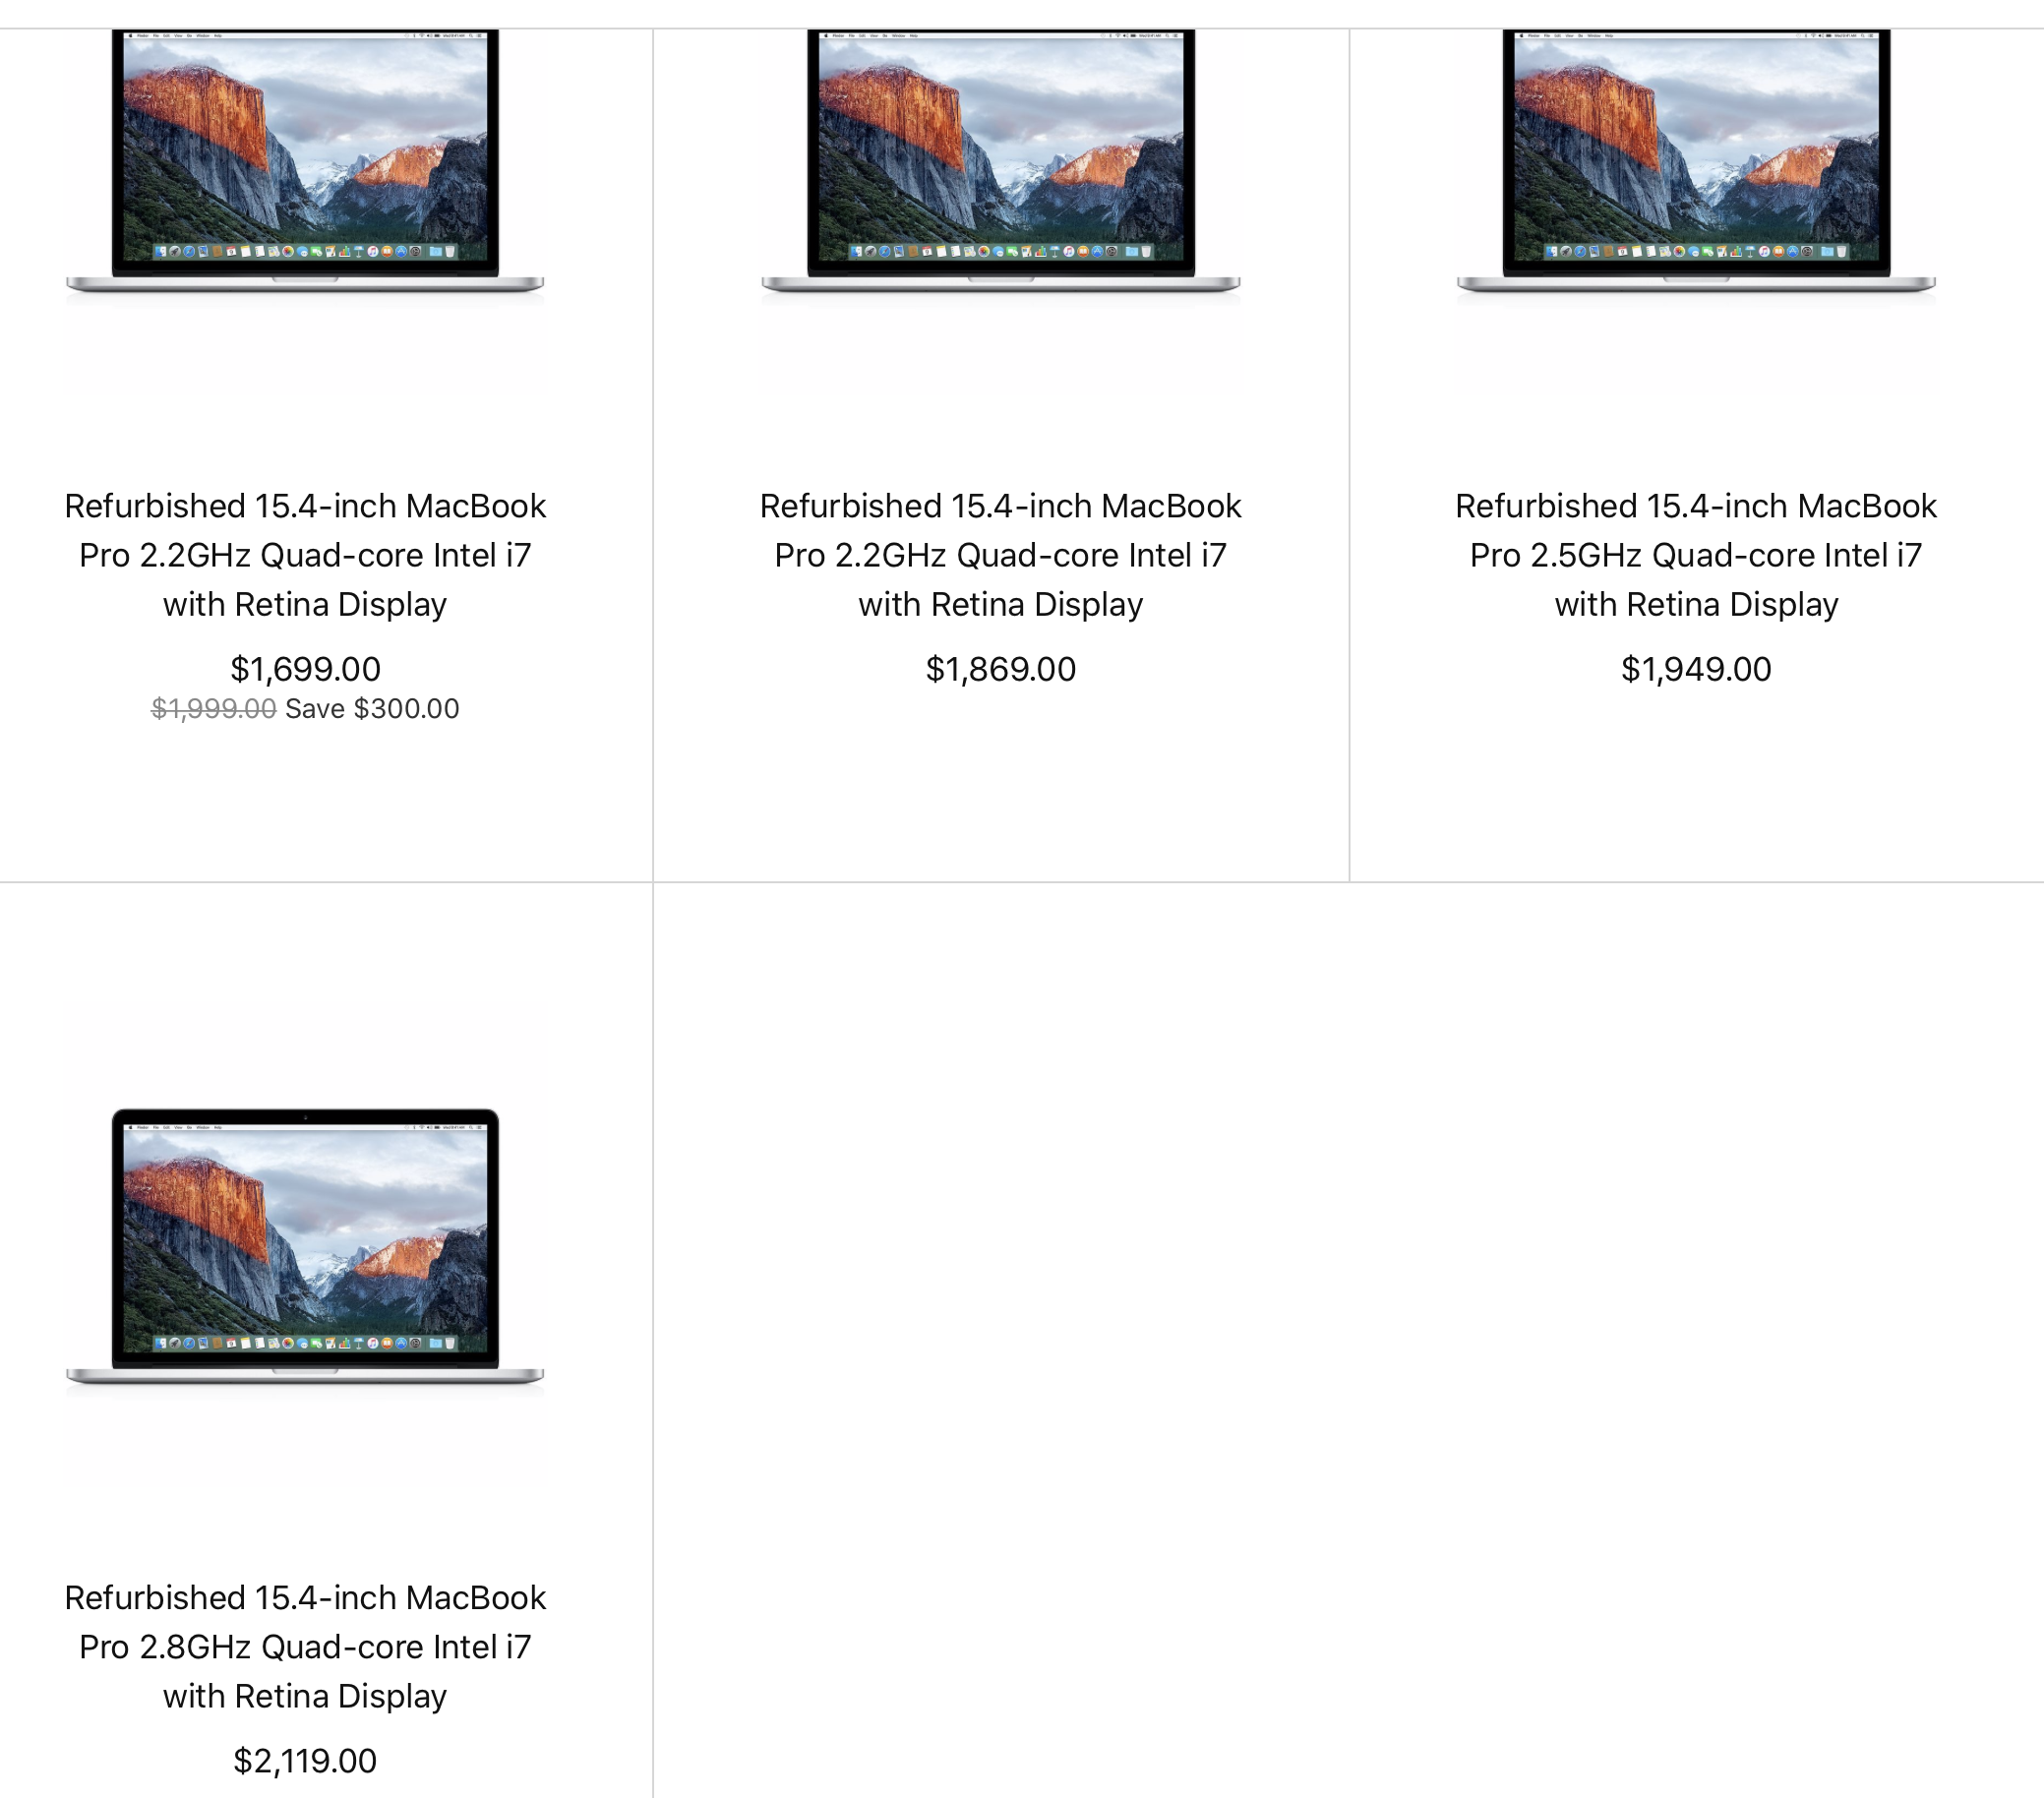Screen dimensions: 2044x1798
Task: Select the $1,949.00 price
Action: tap(1696, 669)
